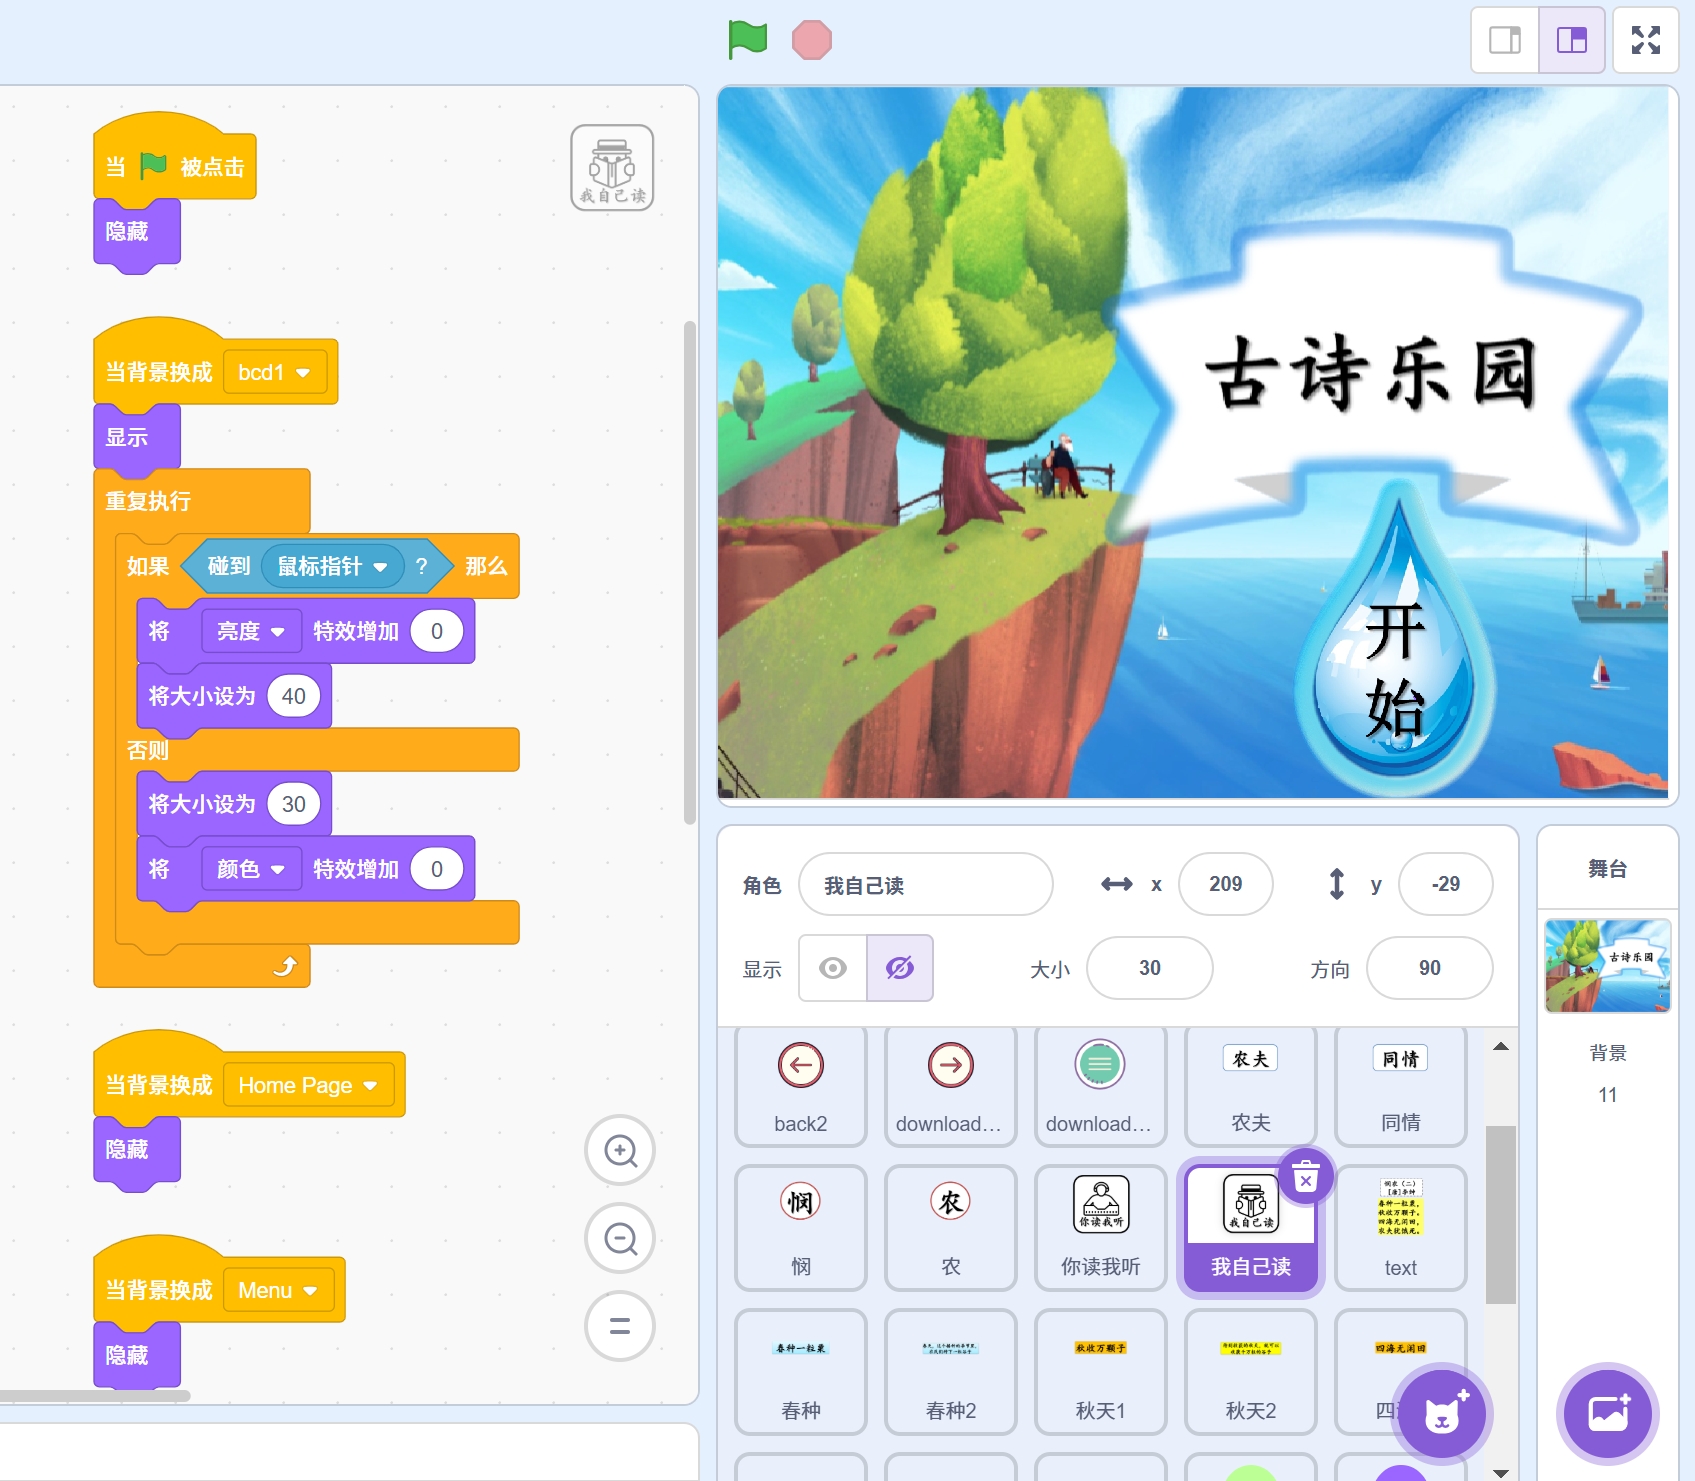The height and width of the screenshot is (1481, 1695).
Task: Hide sprite using crossed-eye toggle
Action: 900,968
